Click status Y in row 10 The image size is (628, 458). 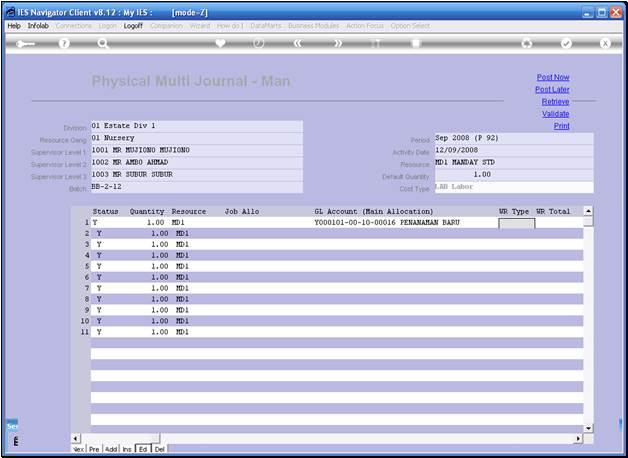99,321
